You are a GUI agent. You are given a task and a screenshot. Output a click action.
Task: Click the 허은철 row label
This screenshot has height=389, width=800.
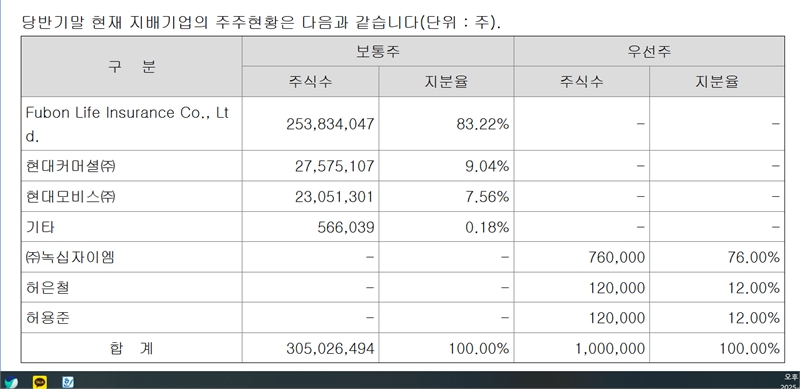(x=132, y=287)
